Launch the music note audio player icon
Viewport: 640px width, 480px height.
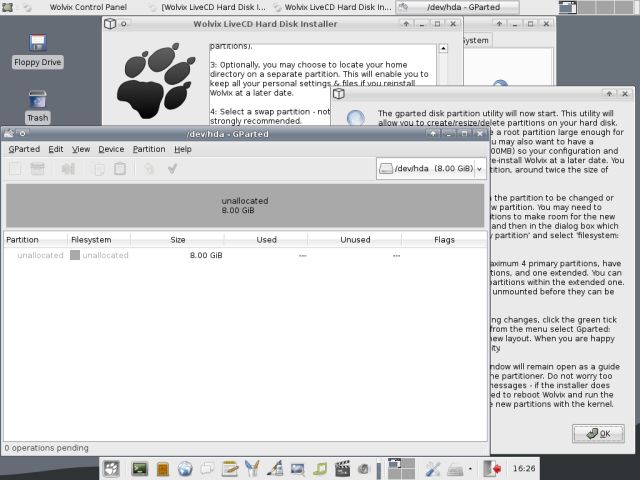coord(320,469)
